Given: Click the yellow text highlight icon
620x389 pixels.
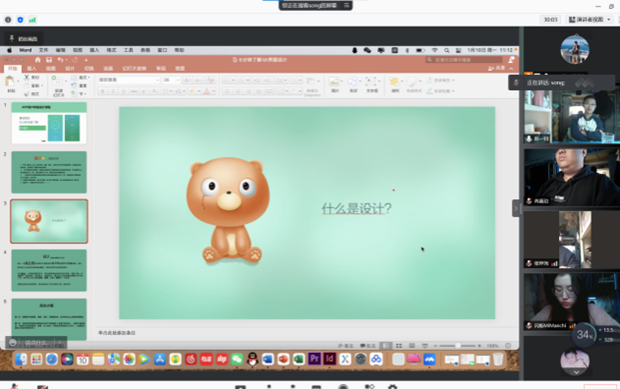Looking at the screenshot, I should [x=192, y=91].
